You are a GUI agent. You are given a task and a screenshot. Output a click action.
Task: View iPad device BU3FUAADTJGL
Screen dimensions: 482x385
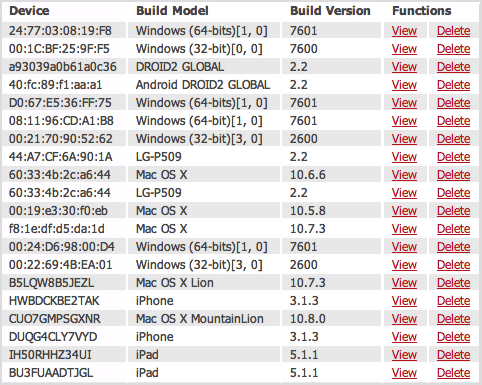click(x=404, y=373)
